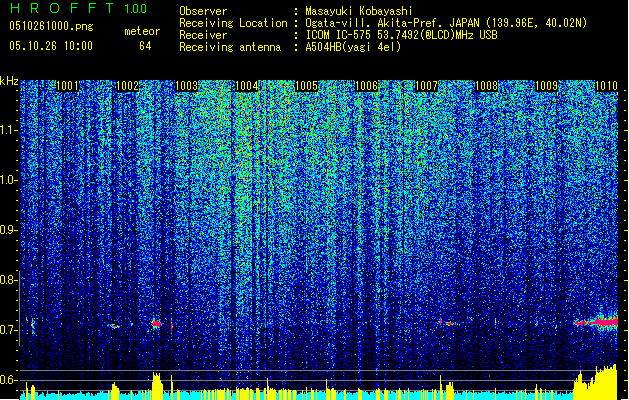
Task: Click the 1002 time marker
Action: click(x=127, y=85)
